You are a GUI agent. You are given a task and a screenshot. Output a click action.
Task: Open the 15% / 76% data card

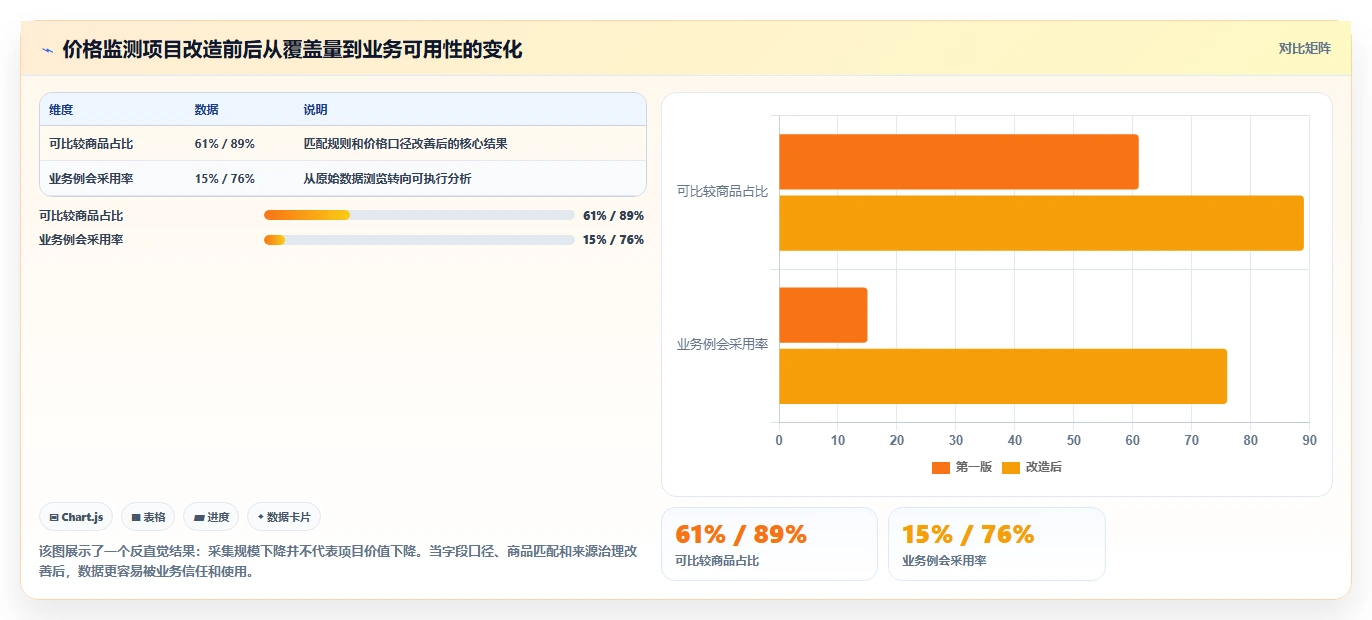pos(997,544)
